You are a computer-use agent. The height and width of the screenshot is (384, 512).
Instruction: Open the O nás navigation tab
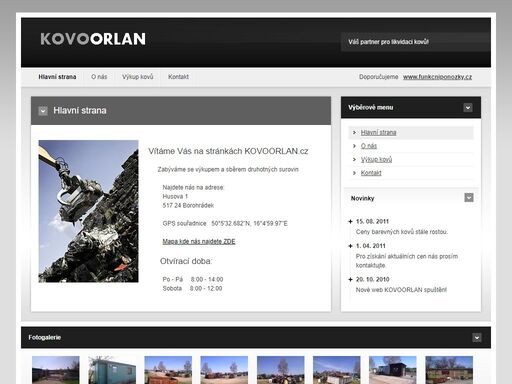click(x=99, y=77)
